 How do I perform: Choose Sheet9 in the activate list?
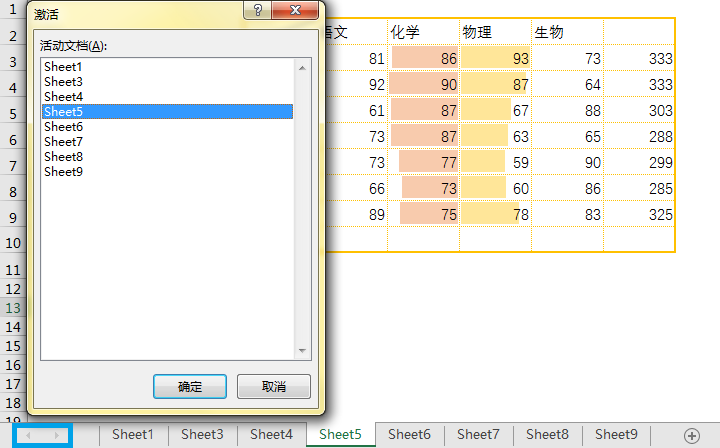pyautogui.click(x=168, y=172)
